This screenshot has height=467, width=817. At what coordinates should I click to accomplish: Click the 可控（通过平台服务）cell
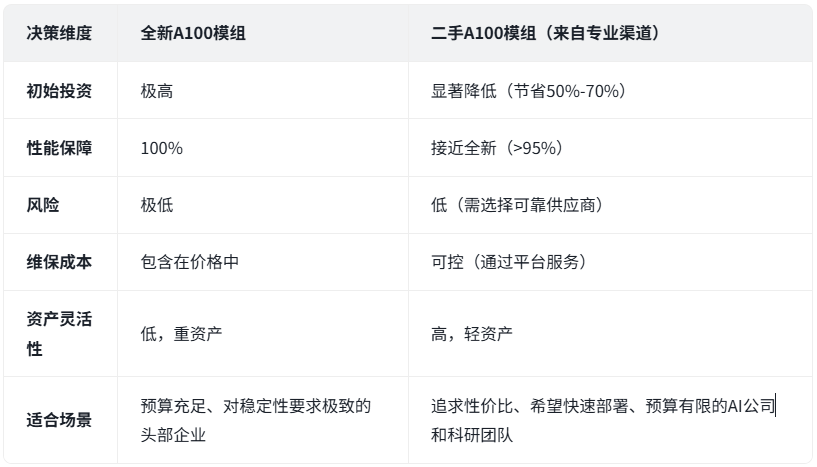point(508,262)
